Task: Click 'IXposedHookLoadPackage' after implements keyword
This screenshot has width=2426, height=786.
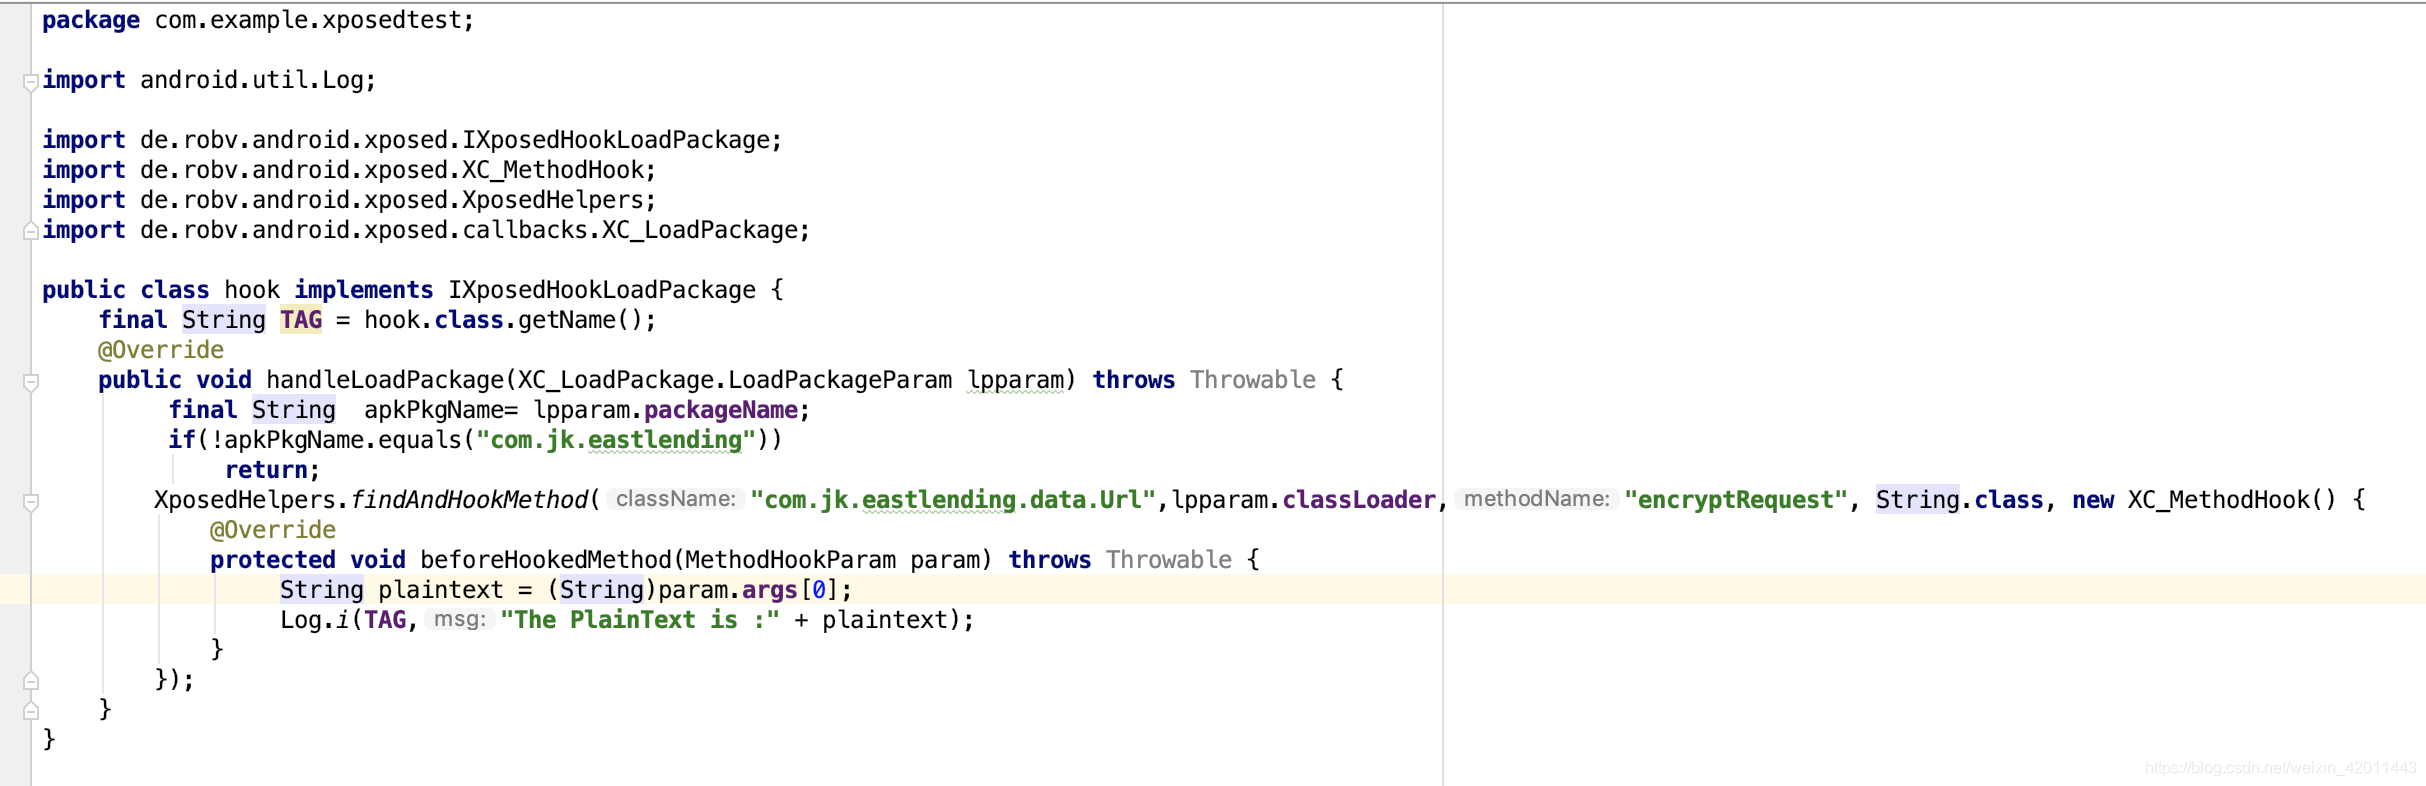Action: click(602, 290)
